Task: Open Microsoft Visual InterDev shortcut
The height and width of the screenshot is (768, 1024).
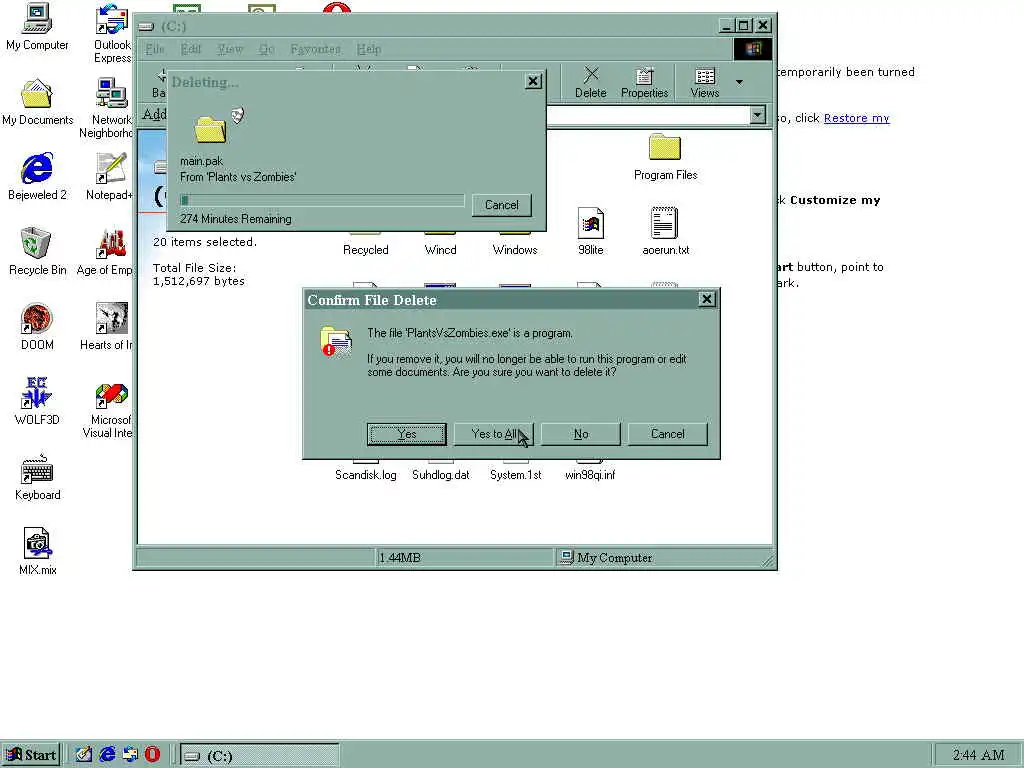Action: click(x=108, y=408)
